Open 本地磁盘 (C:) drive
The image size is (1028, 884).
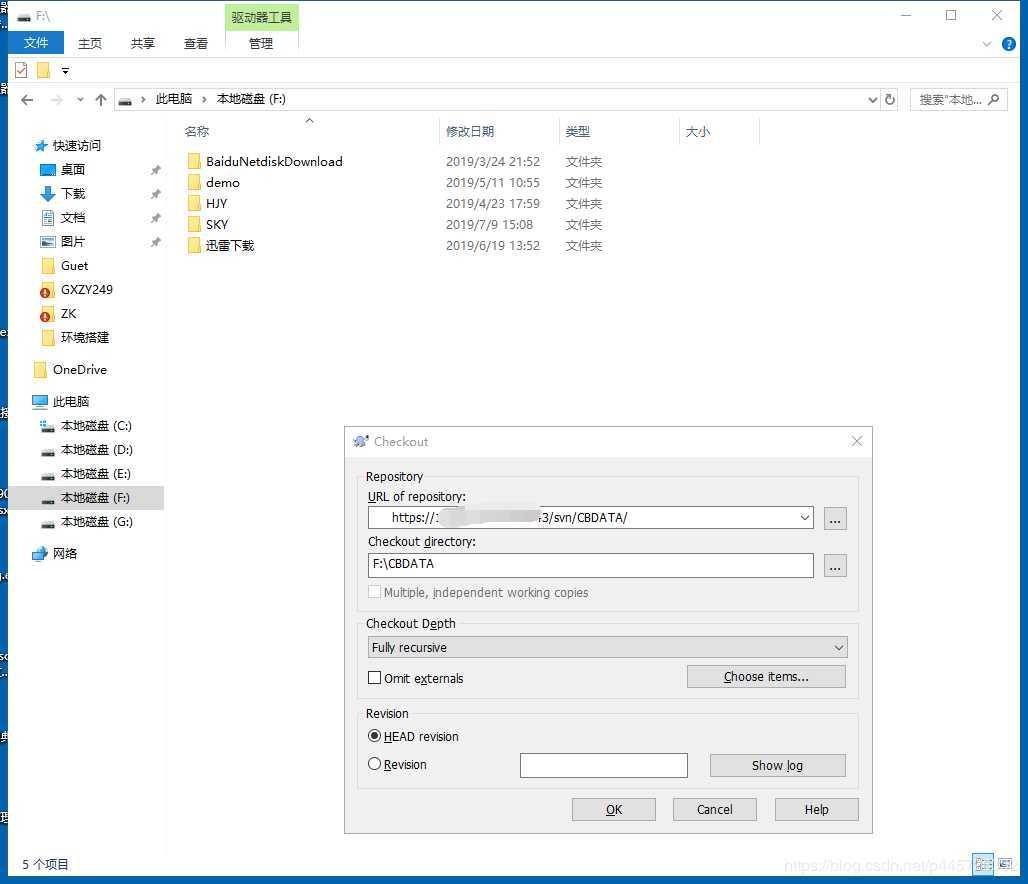96,426
